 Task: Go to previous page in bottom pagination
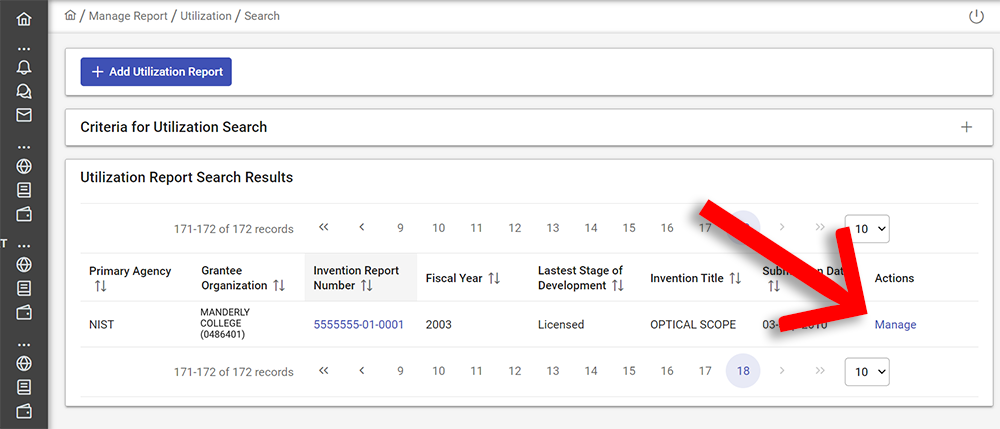point(362,371)
